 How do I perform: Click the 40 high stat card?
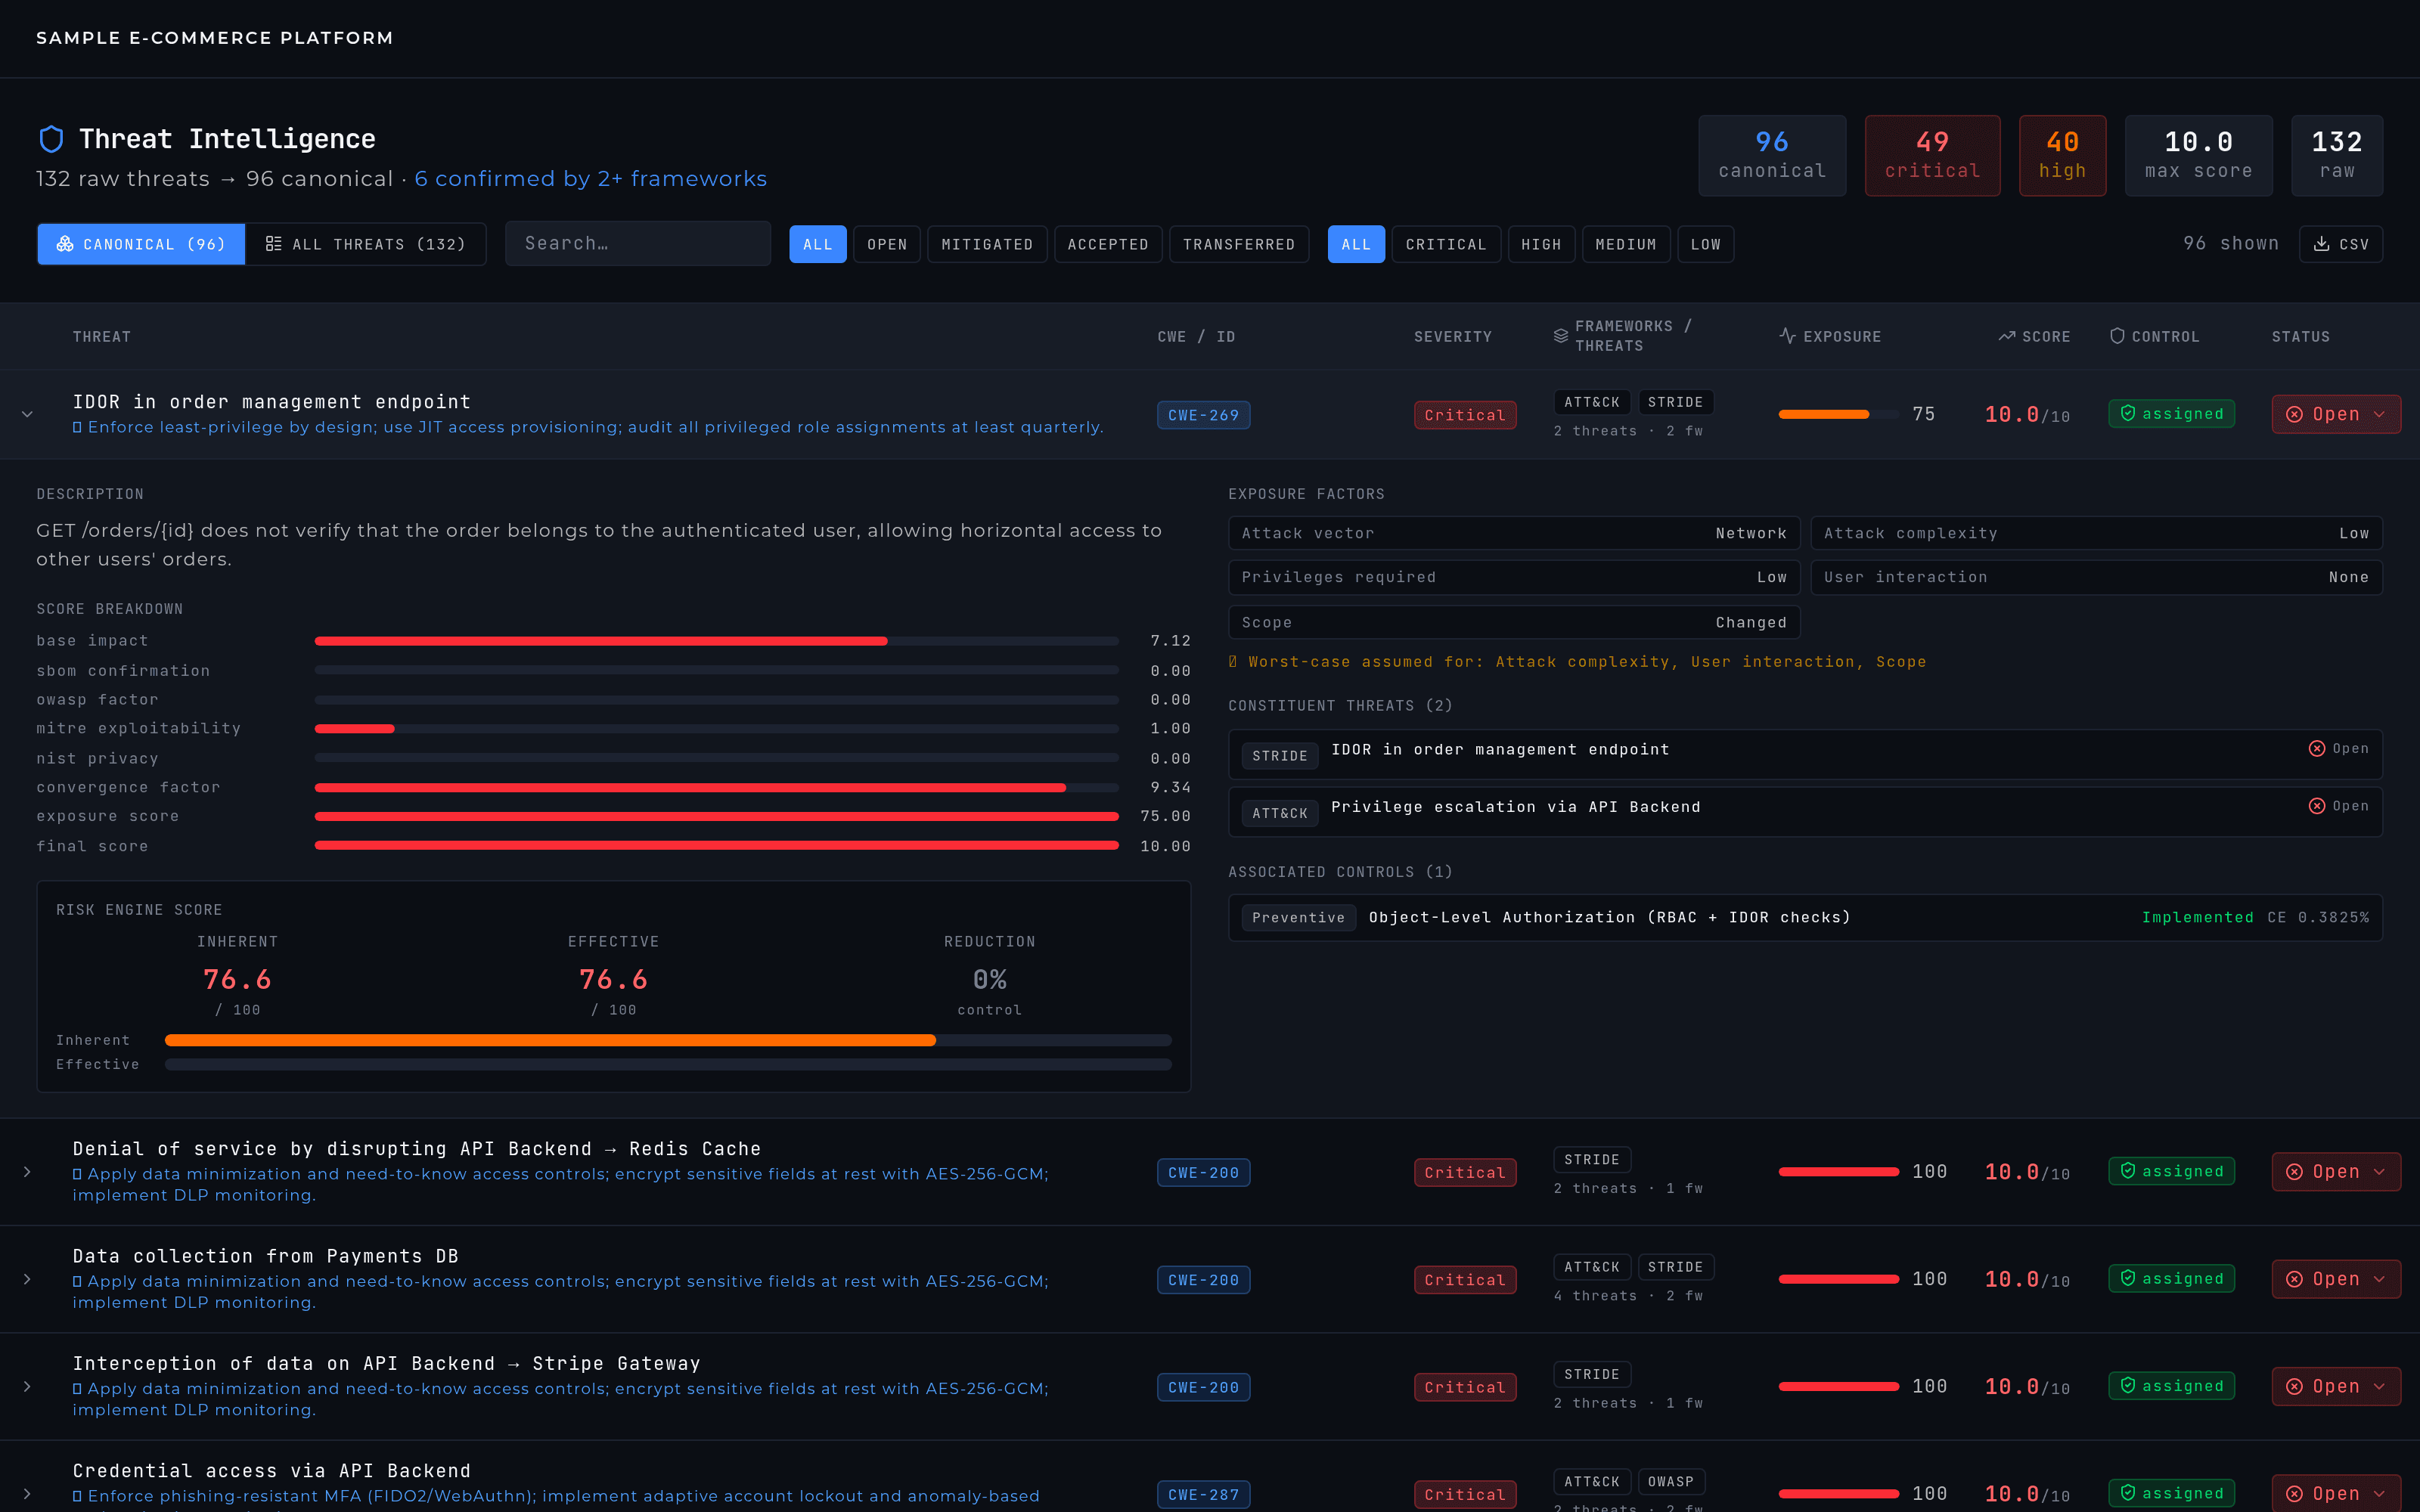point(2062,155)
